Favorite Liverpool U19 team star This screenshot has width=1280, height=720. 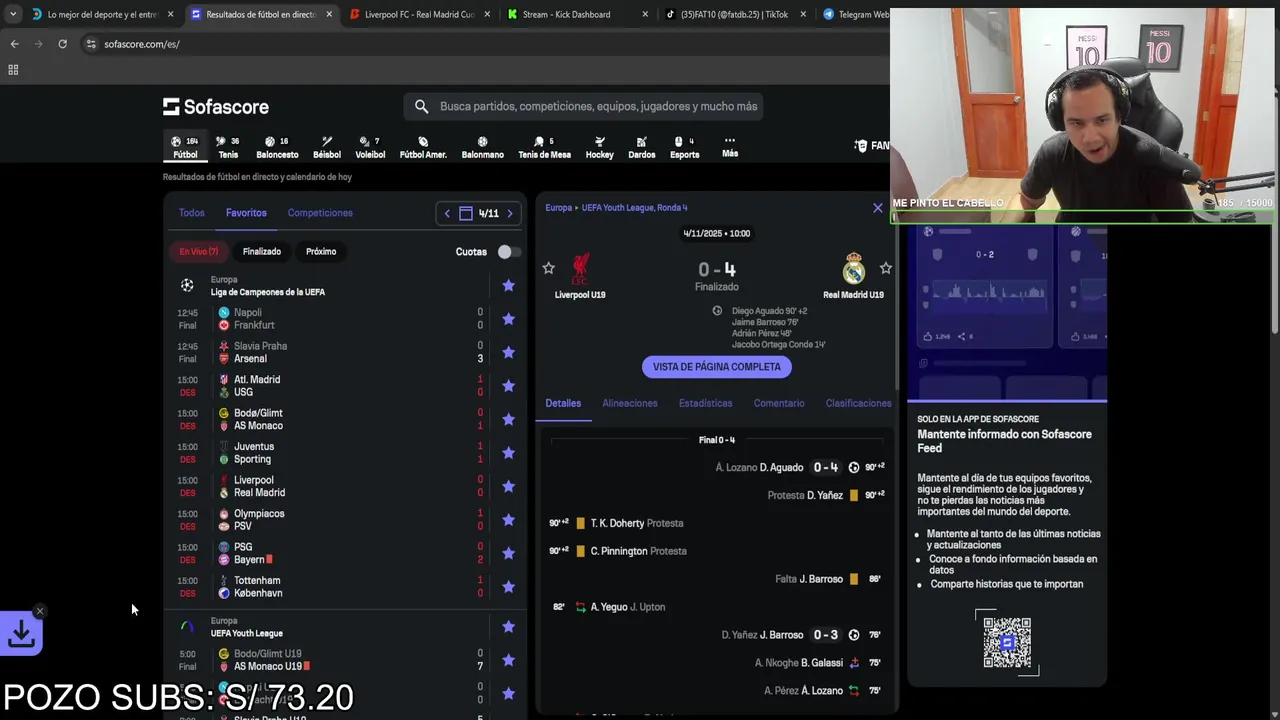(548, 268)
